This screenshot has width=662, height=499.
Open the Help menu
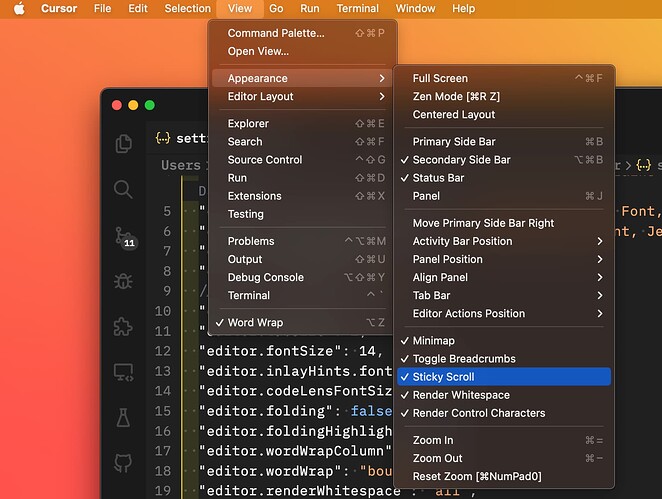point(464,8)
